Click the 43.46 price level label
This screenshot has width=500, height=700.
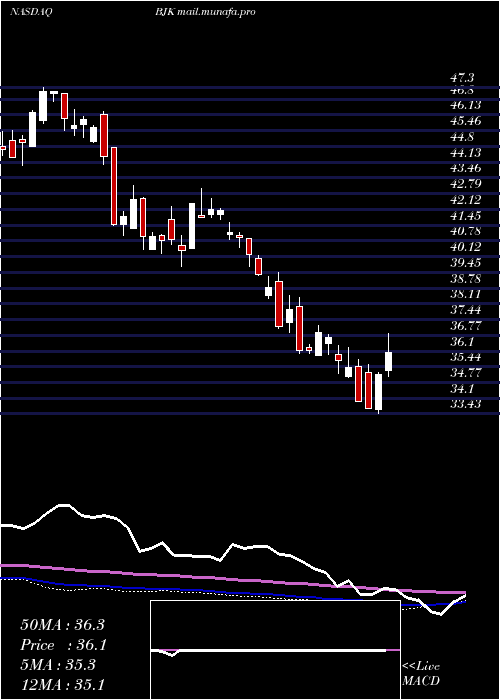coord(465,168)
